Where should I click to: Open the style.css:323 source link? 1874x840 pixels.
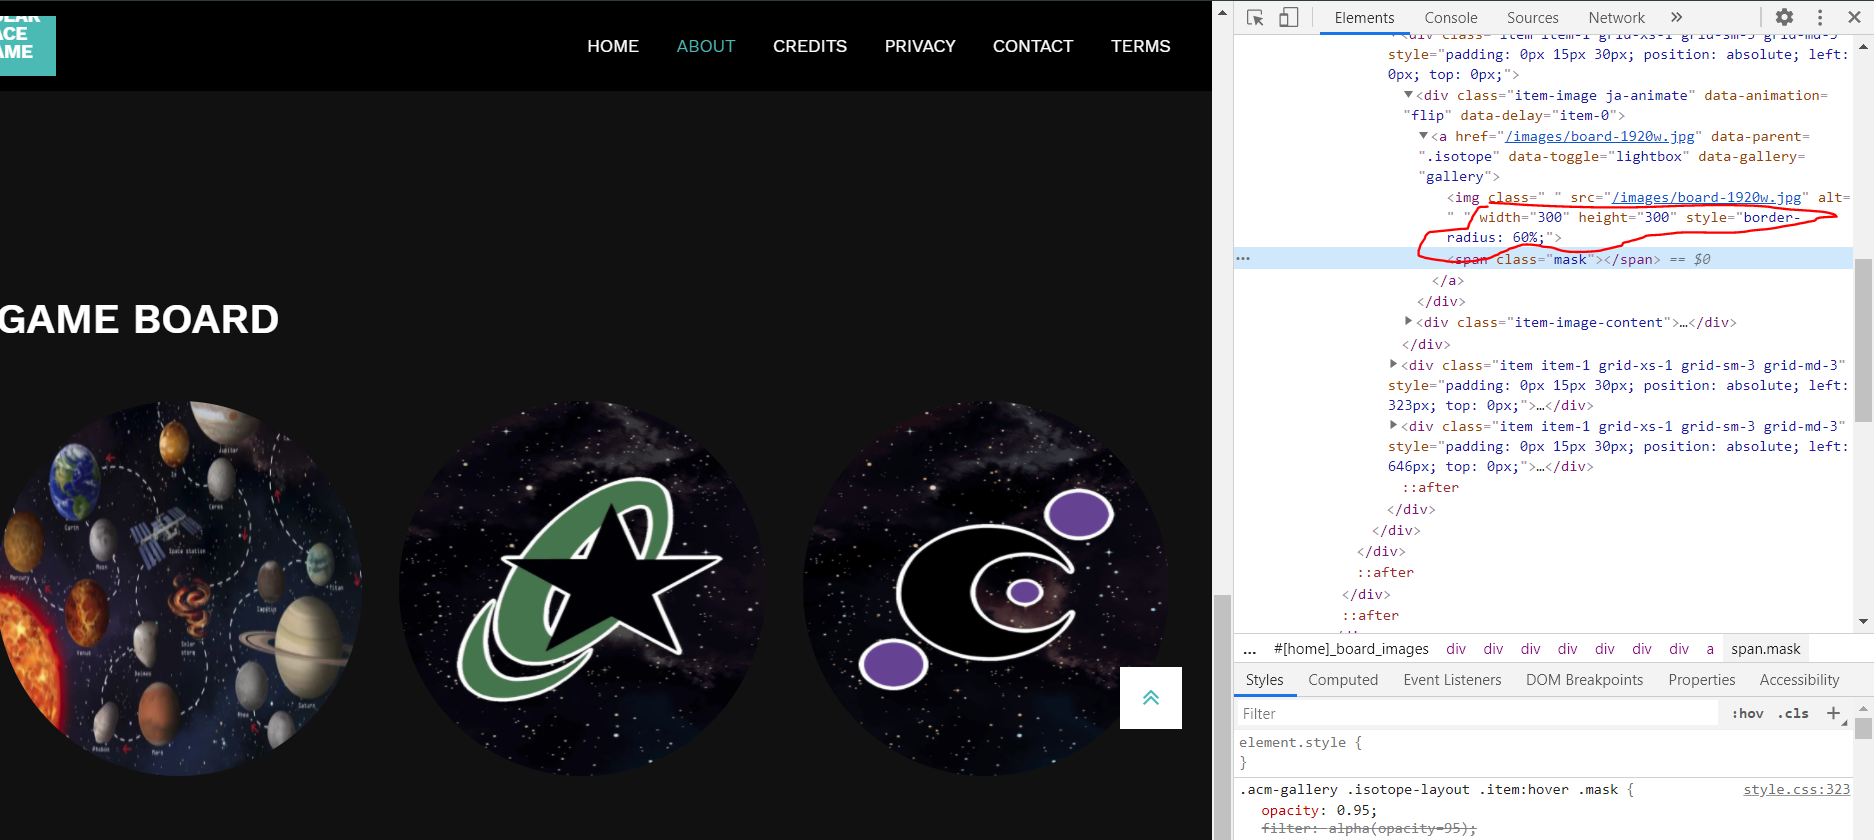[x=1796, y=790]
